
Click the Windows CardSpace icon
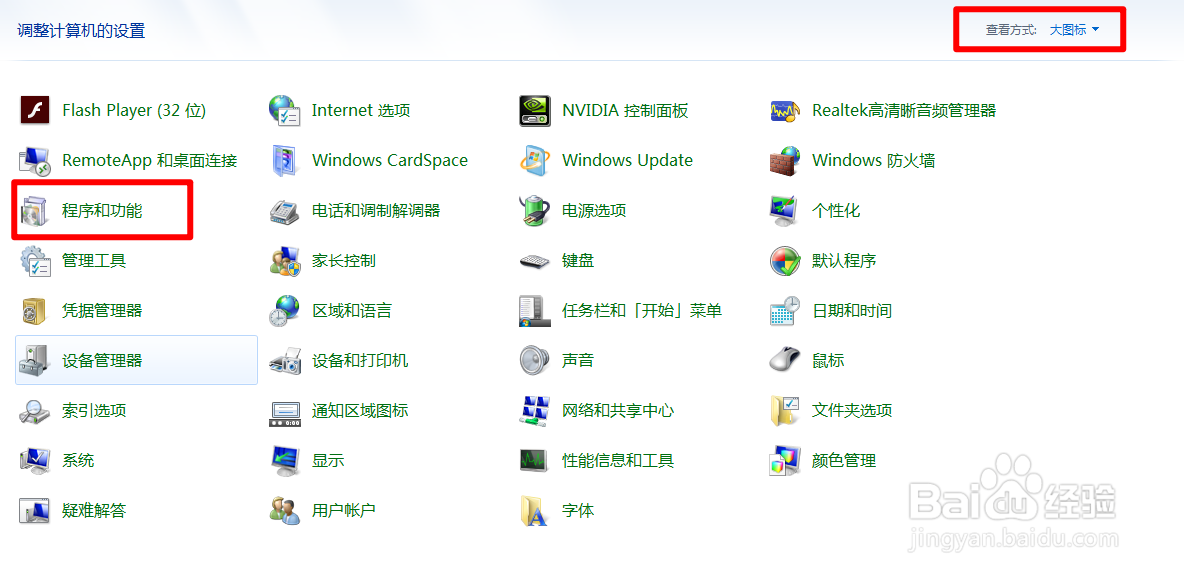285,161
